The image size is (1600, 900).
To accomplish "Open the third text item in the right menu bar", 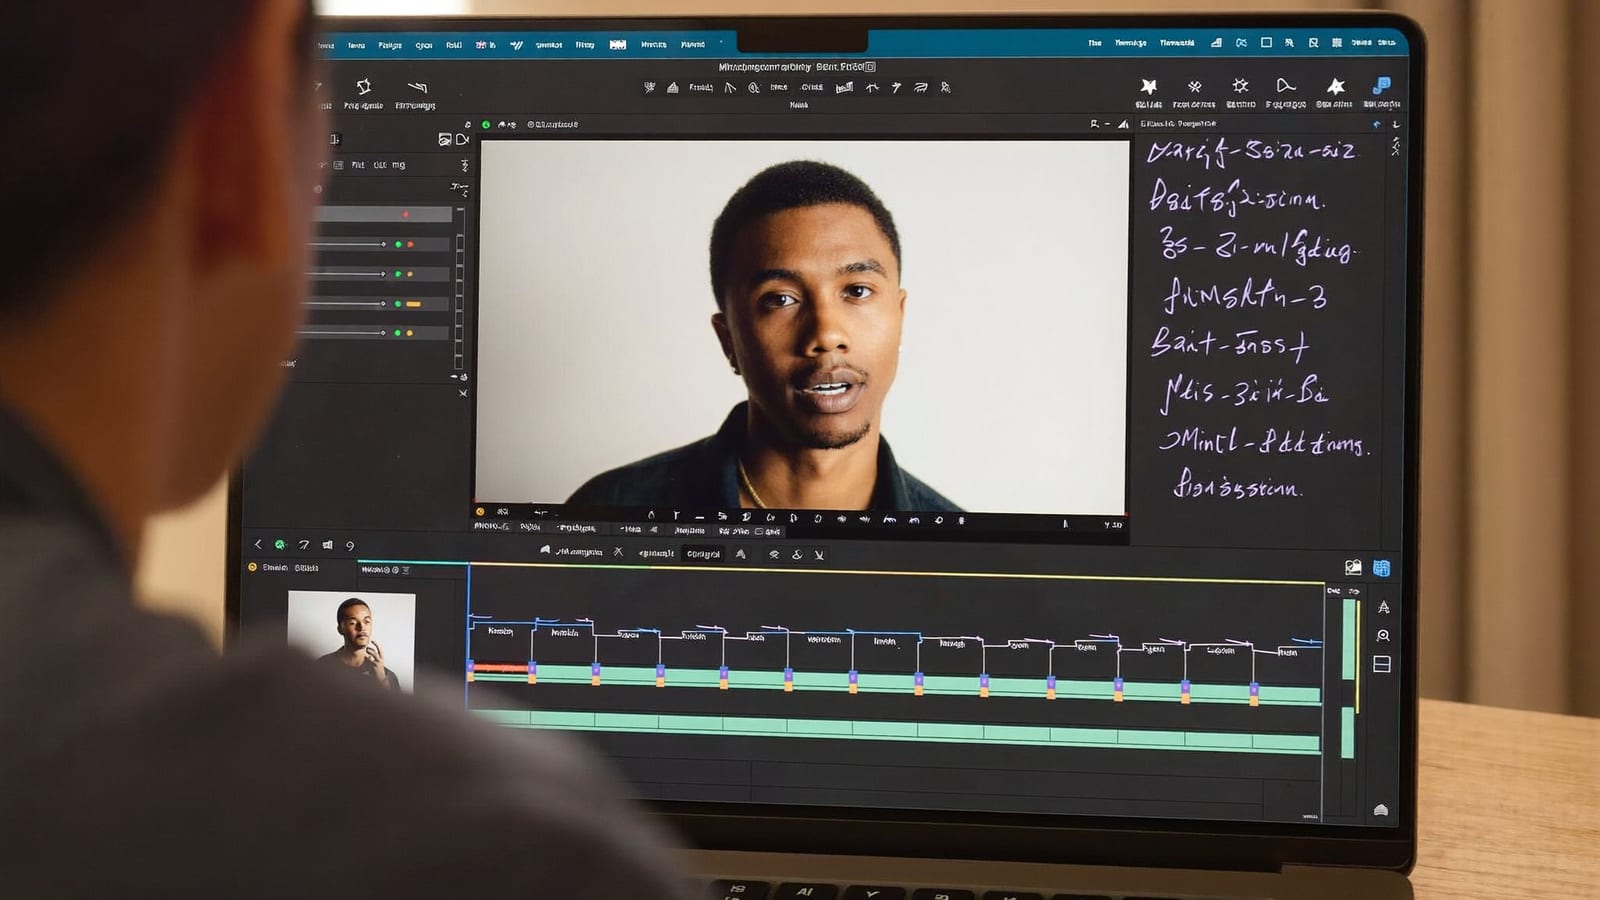I will coord(1177,43).
